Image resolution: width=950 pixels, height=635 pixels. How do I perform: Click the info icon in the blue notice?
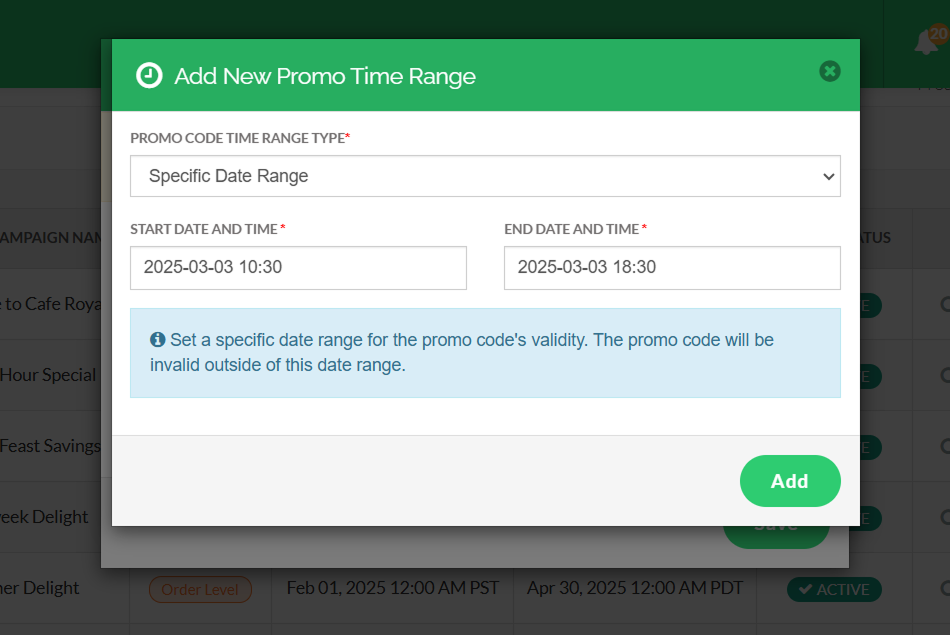(157, 340)
